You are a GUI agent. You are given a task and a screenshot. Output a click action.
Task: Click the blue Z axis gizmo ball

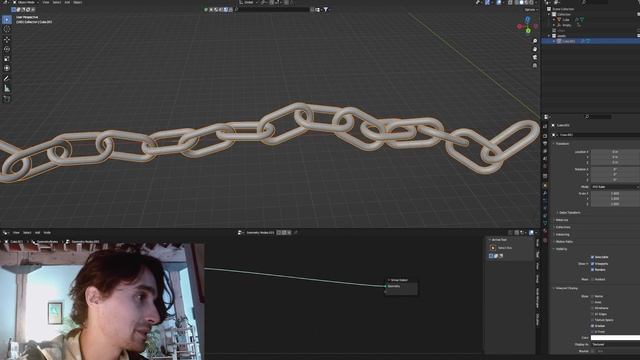coord(527,19)
